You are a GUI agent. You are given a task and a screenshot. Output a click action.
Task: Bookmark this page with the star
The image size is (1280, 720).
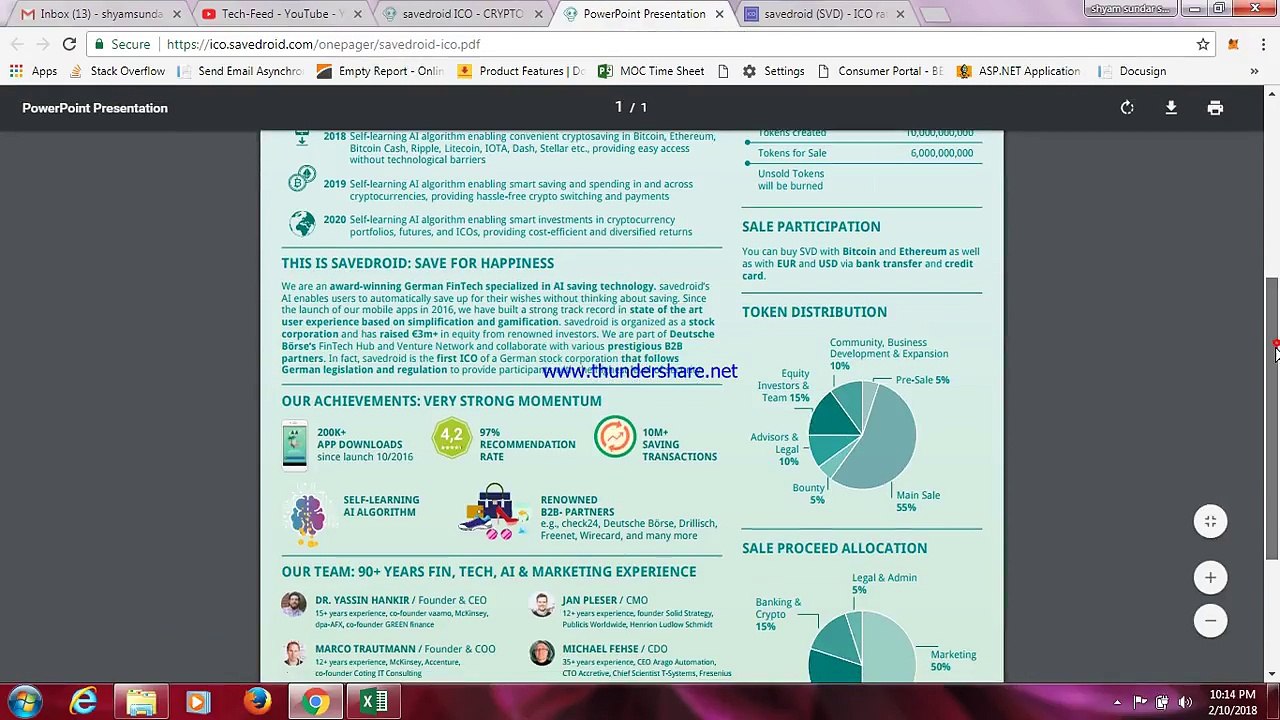point(1203,44)
